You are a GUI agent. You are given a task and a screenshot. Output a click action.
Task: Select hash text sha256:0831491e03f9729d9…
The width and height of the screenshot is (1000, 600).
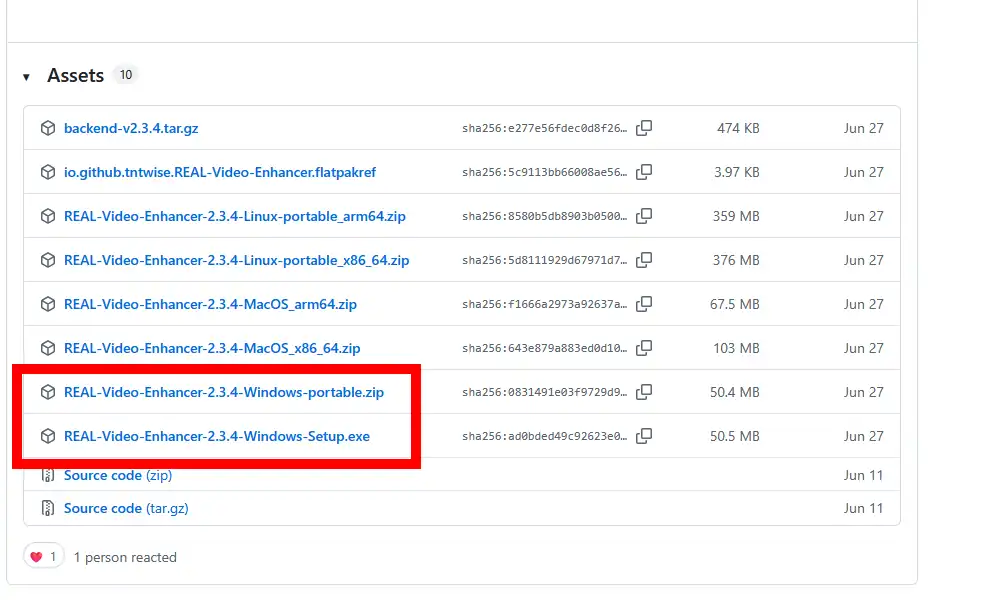tap(545, 392)
